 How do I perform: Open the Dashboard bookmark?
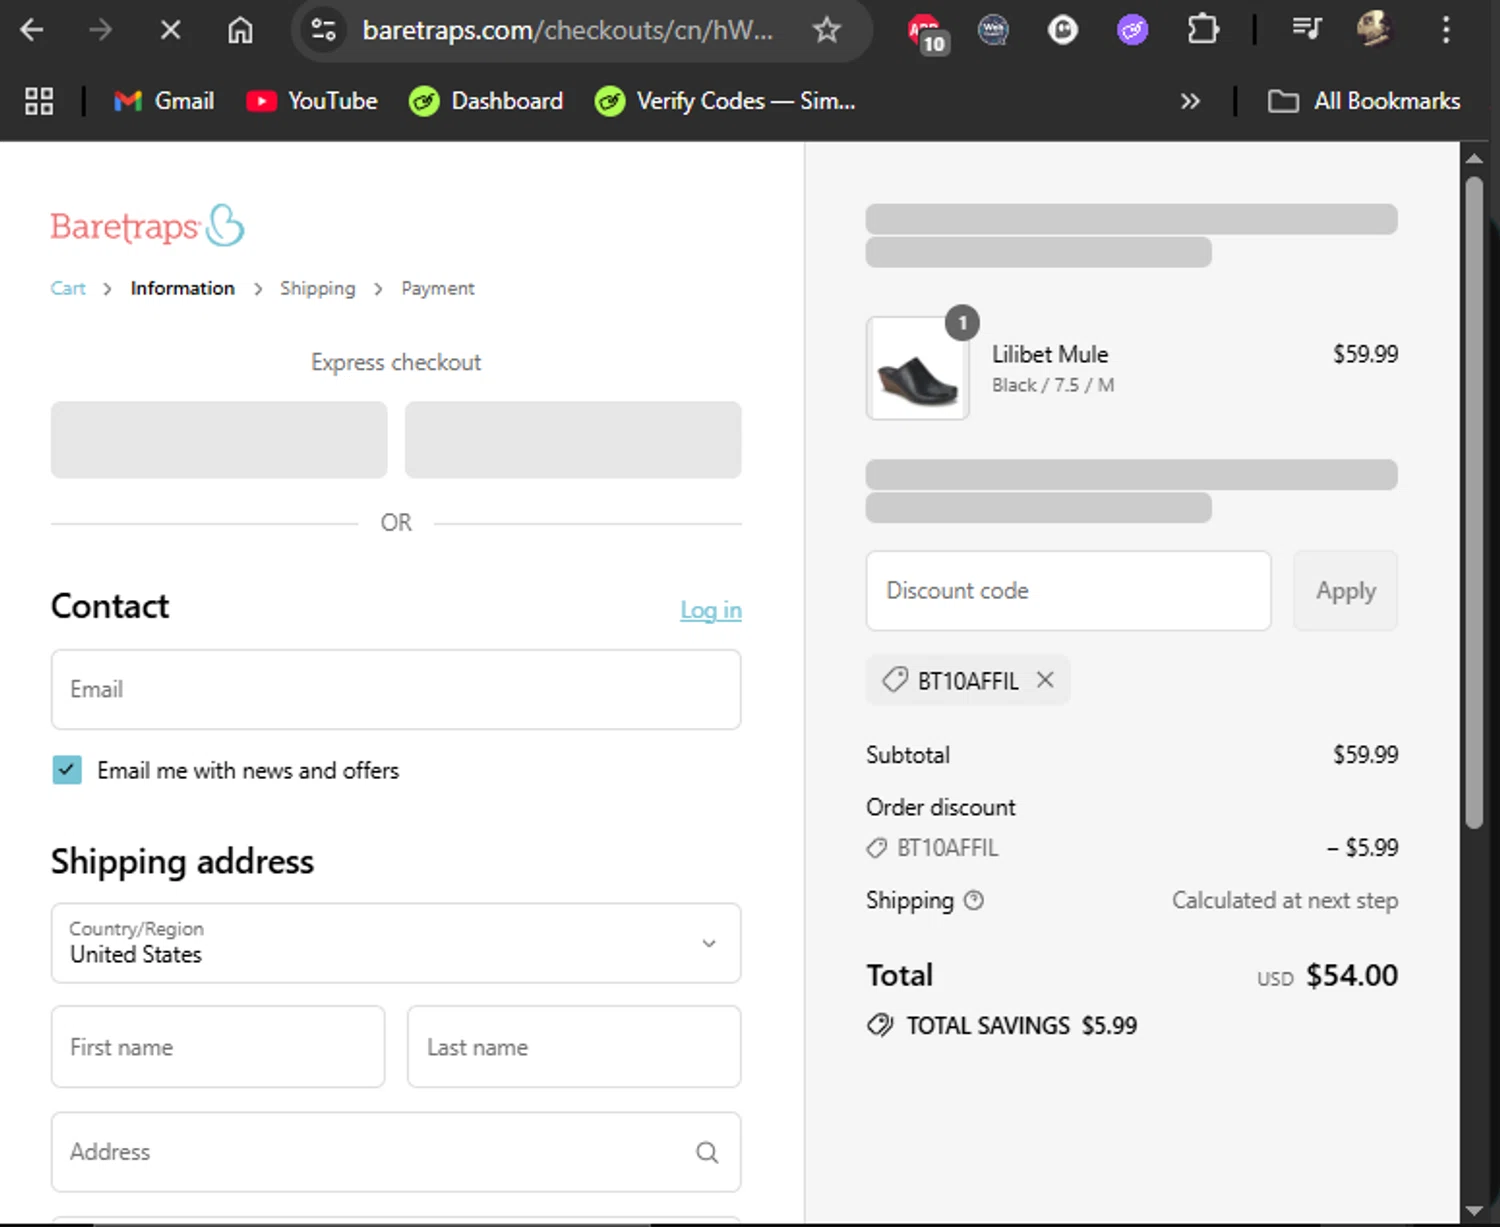[486, 101]
